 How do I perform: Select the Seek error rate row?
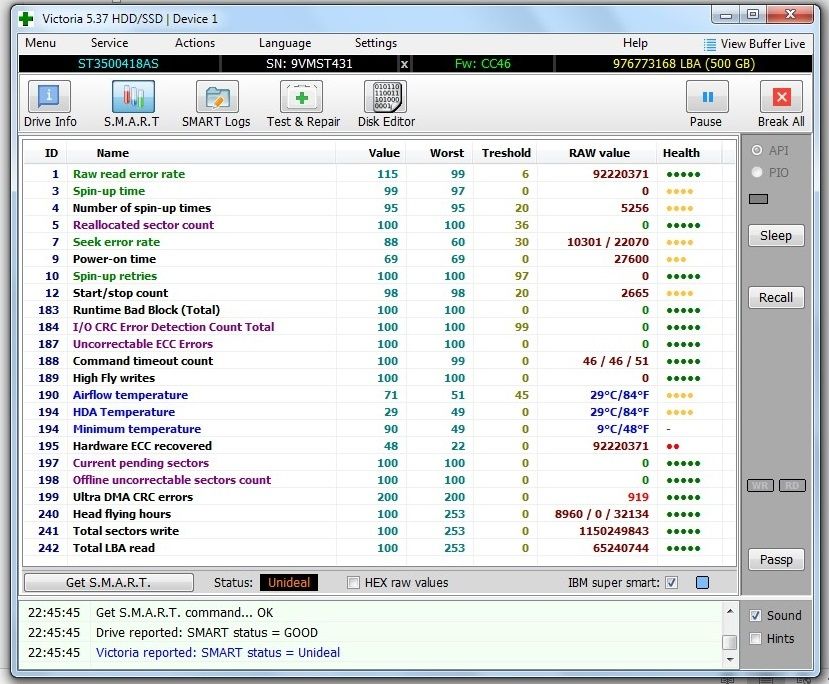point(379,242)
